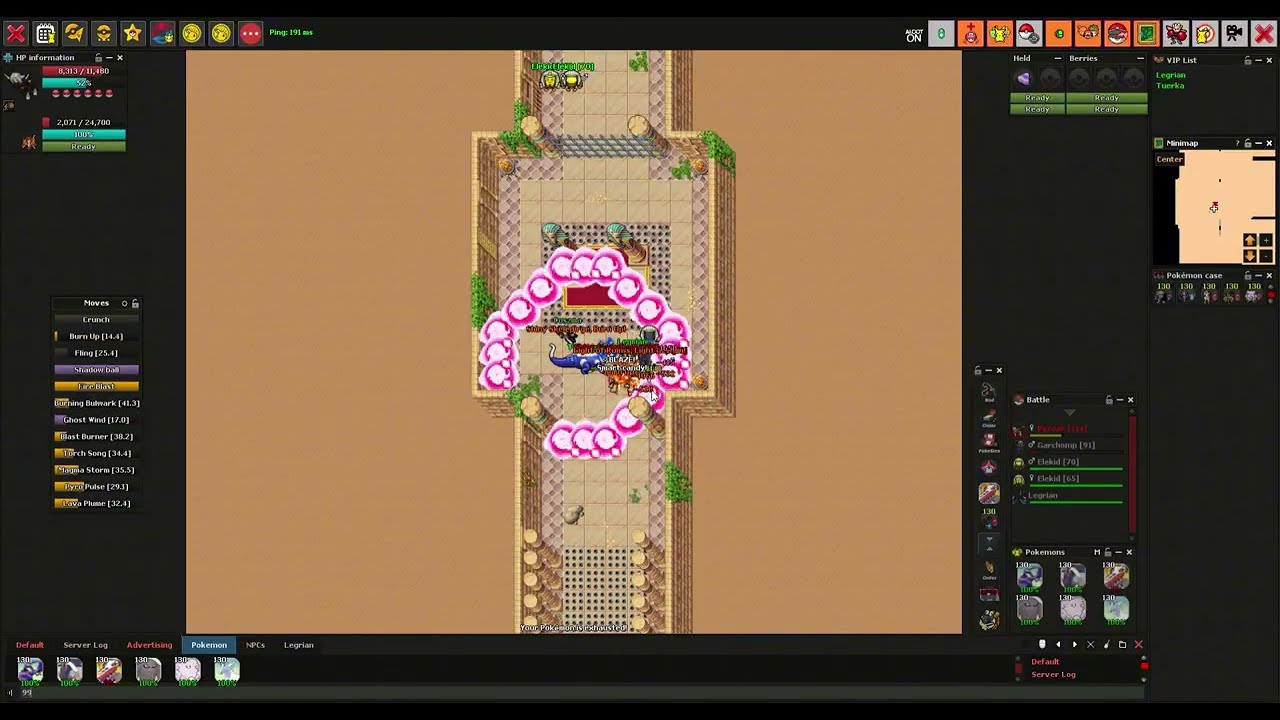Click the chat text input field

tap(580, 692)
